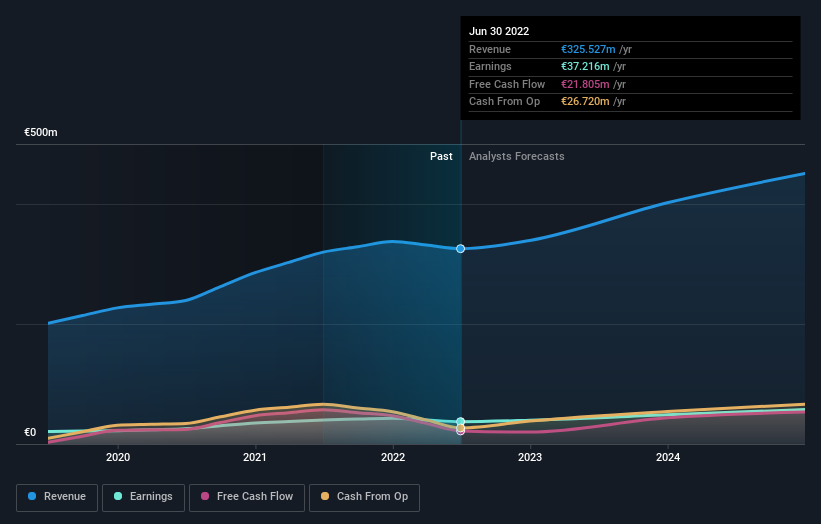Click the €500m axis label
The height and width of the screenshot is (524, 821).
point(41,132)
